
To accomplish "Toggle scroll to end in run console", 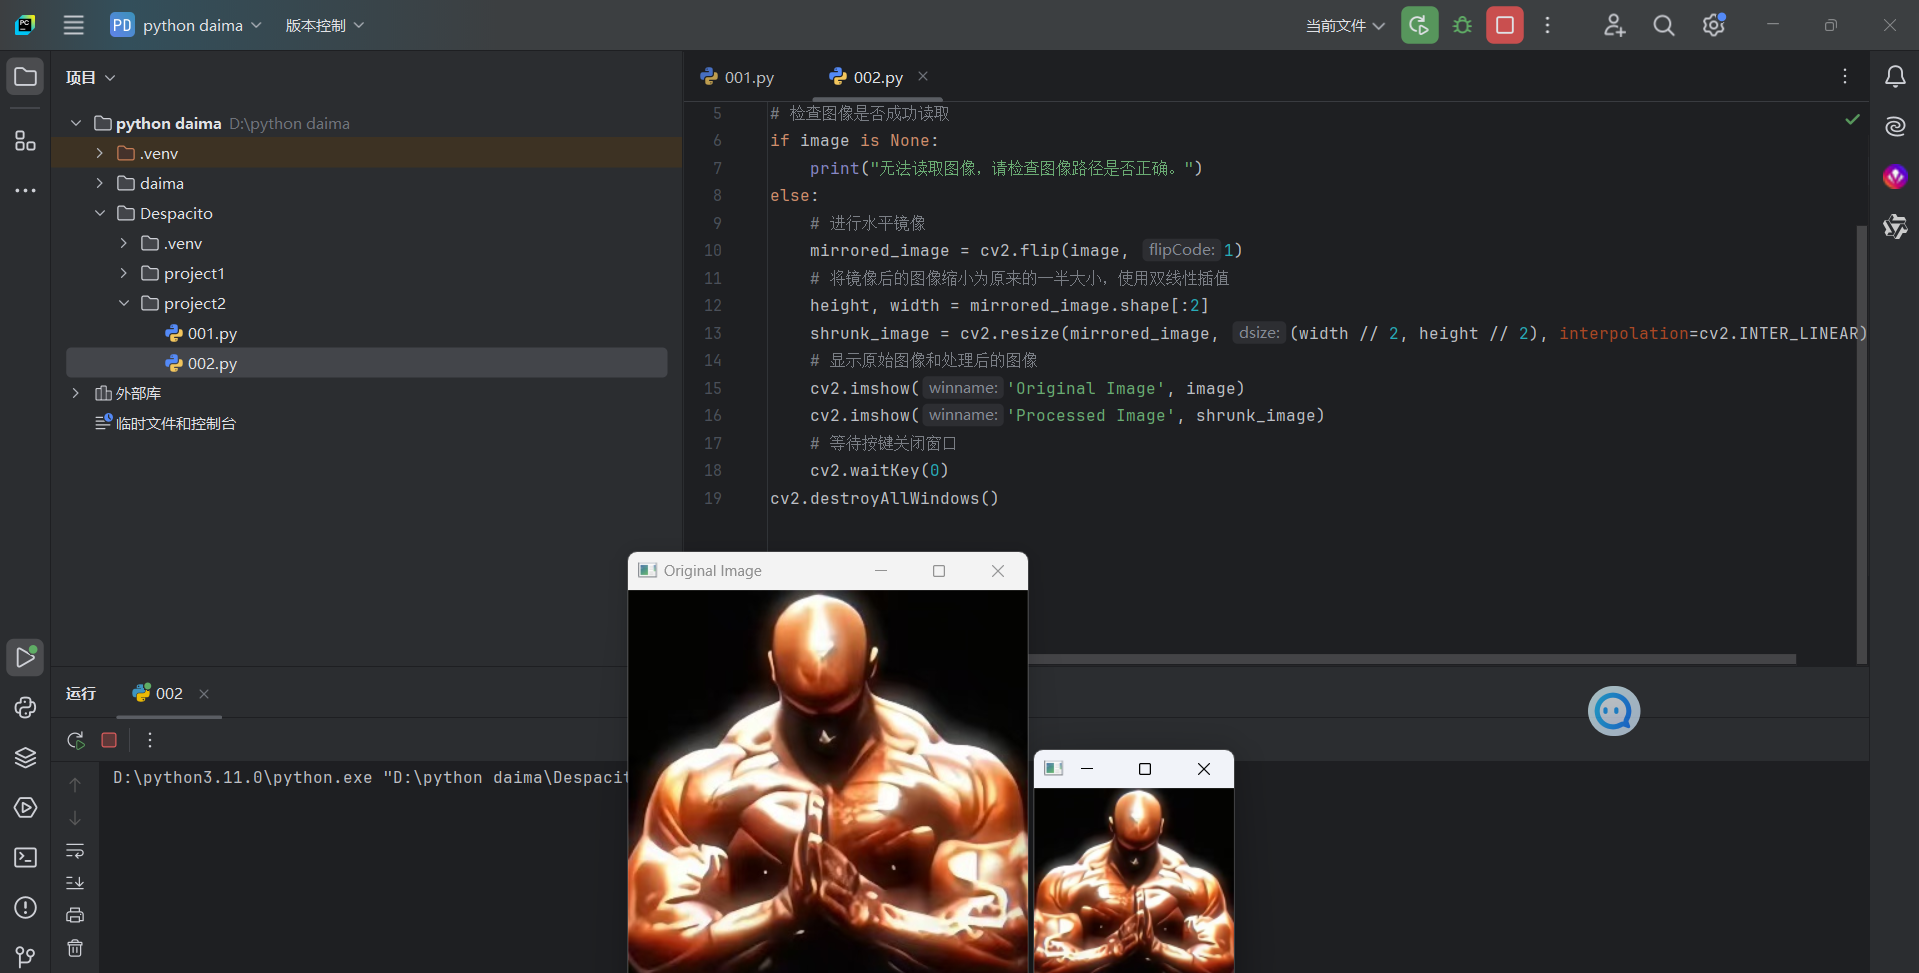I will [75, 883].
